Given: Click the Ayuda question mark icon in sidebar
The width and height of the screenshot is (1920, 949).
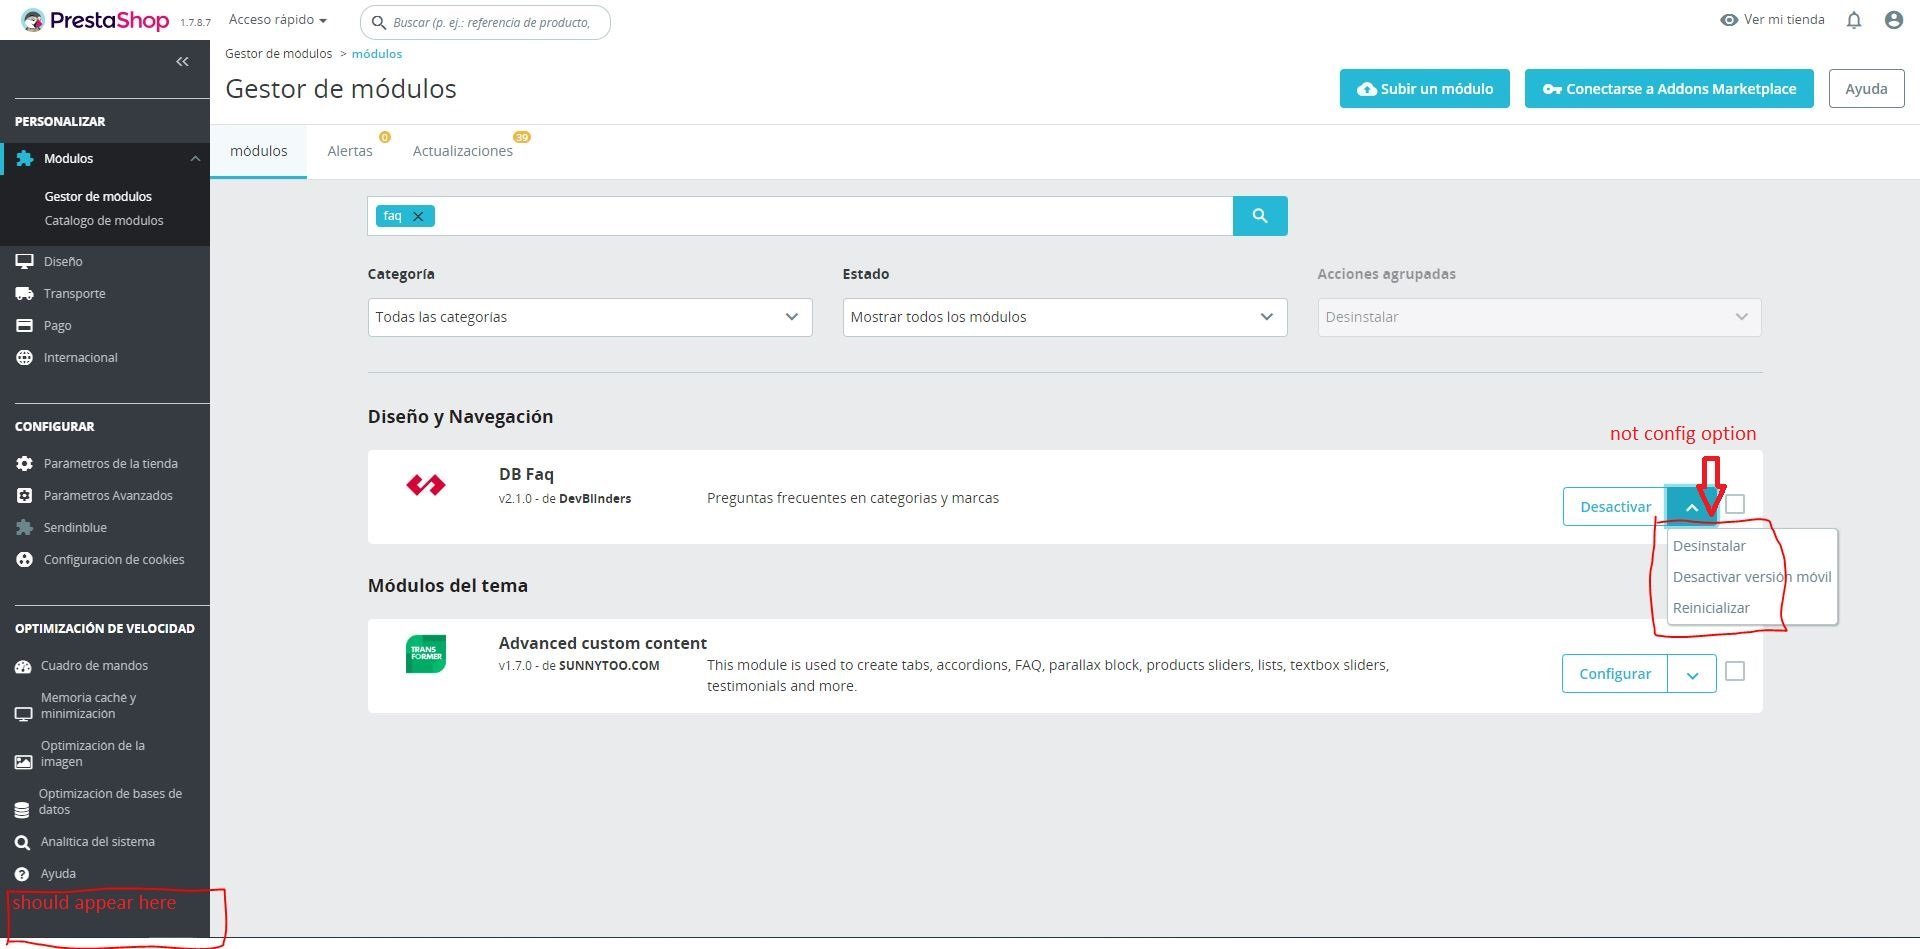Looking at the screenshot, I should click(23, 874).
